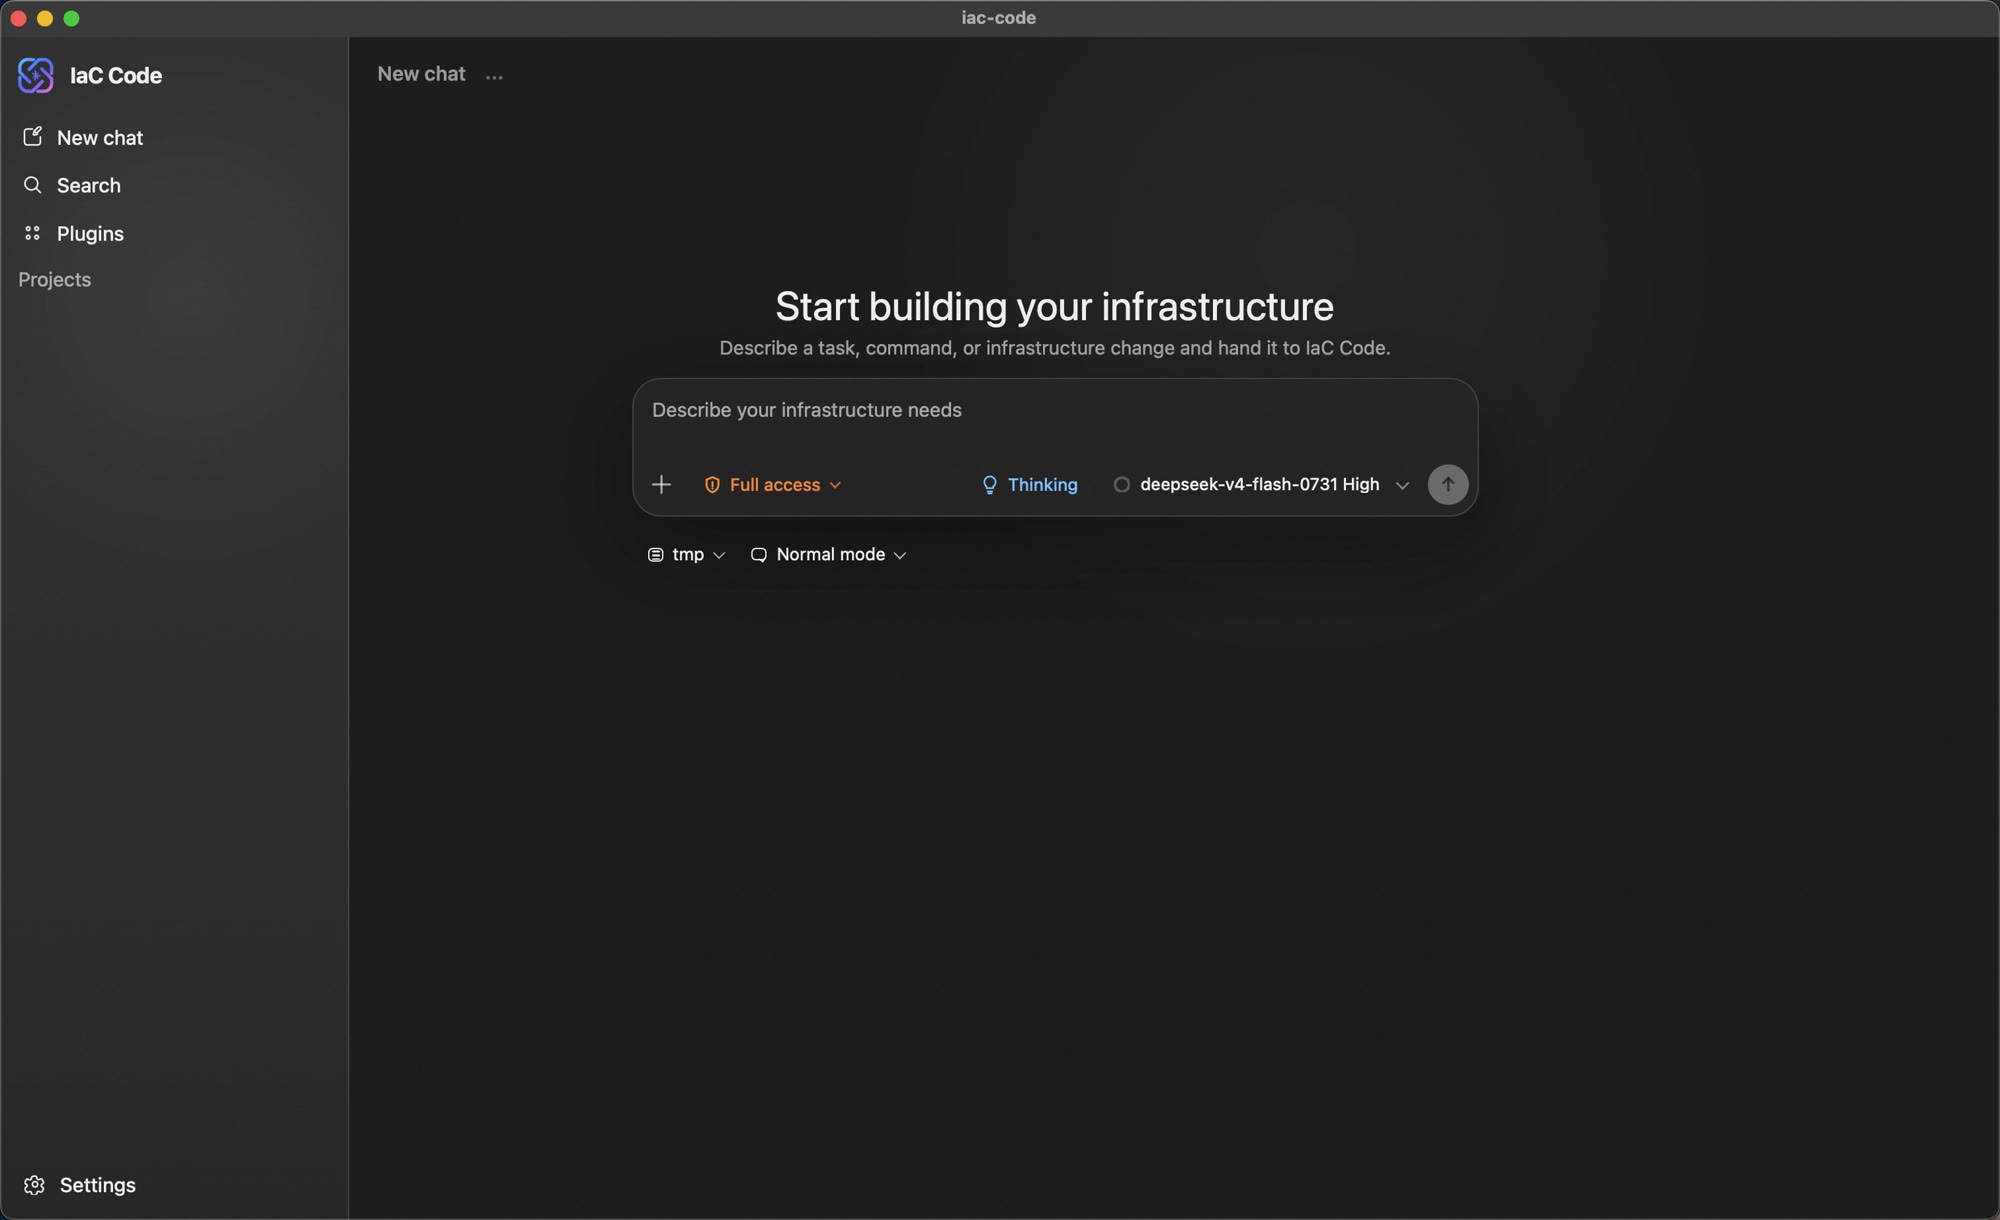The width and height of the screenshot is (2000, 1220).
Task: Open the deepseek-v4-flash-0731 High model selector
Action: click(1260, 485)
